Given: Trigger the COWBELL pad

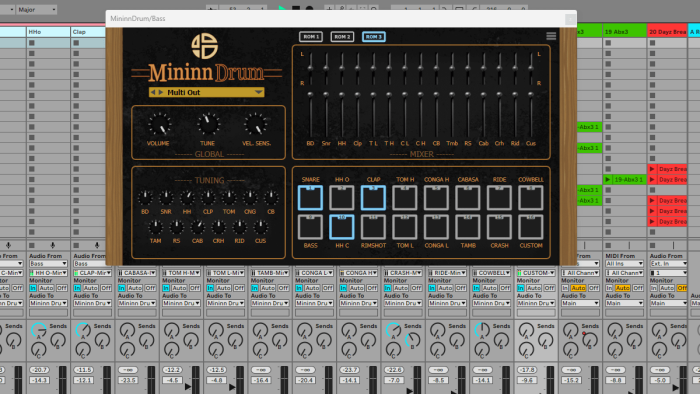Looking at the screenshot, I should (531, 198).
